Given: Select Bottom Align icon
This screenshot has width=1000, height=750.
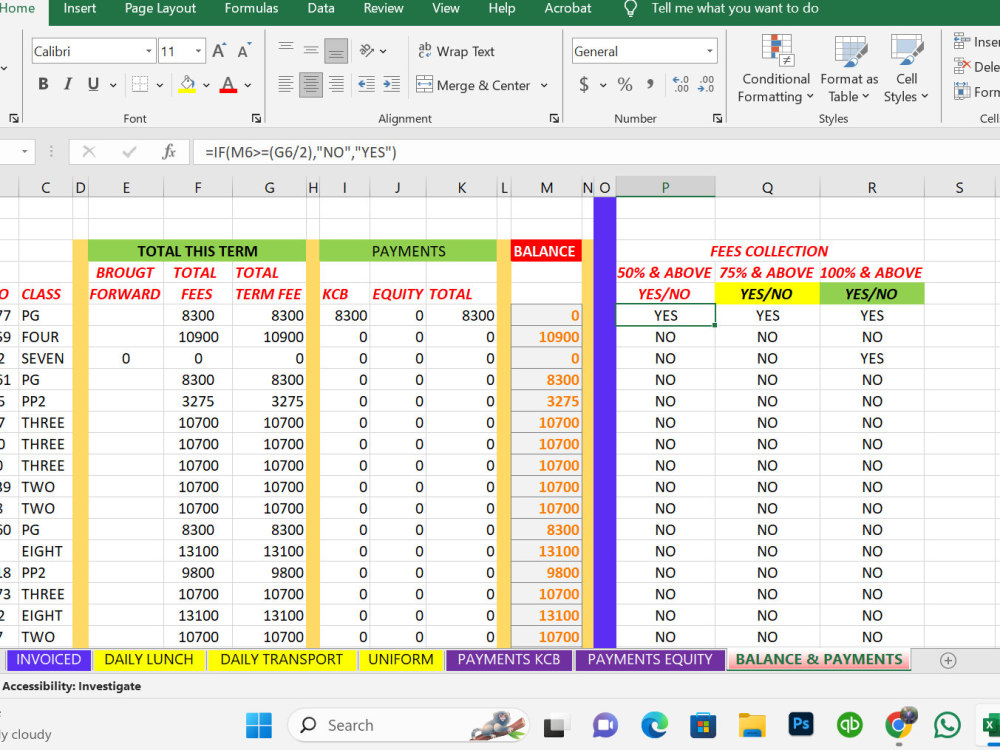Looking at the screenshot, I should (335, 50).
